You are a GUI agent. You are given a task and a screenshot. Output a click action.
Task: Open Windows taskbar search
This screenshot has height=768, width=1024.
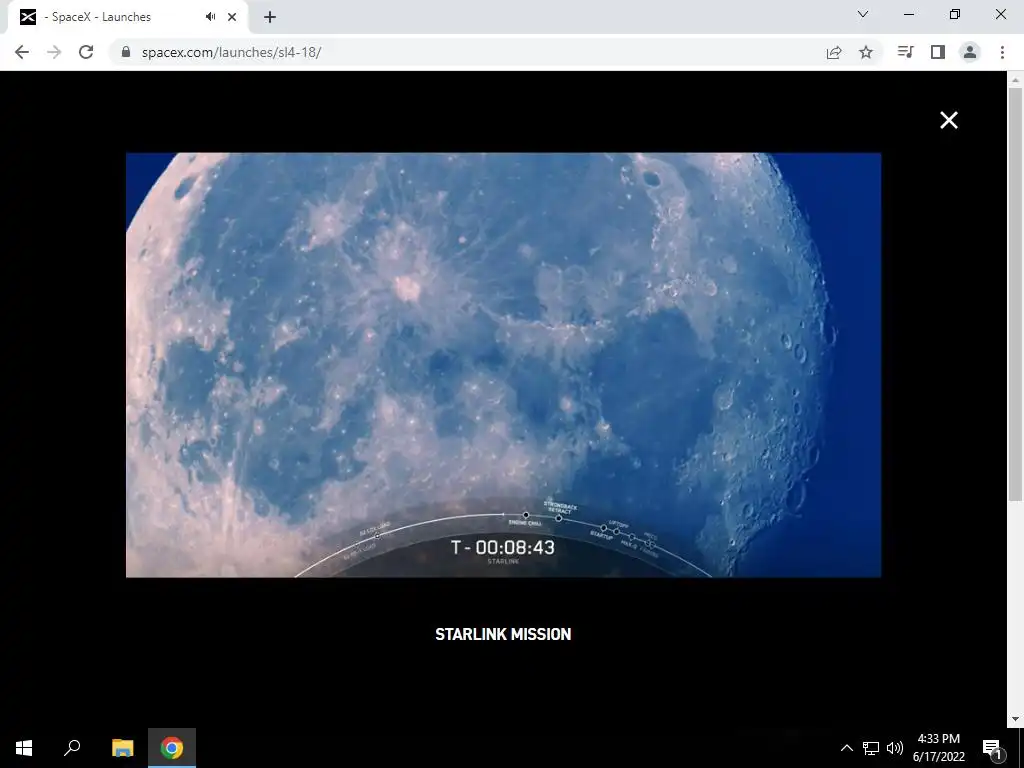pyautogui.click(x=72, y=748)
